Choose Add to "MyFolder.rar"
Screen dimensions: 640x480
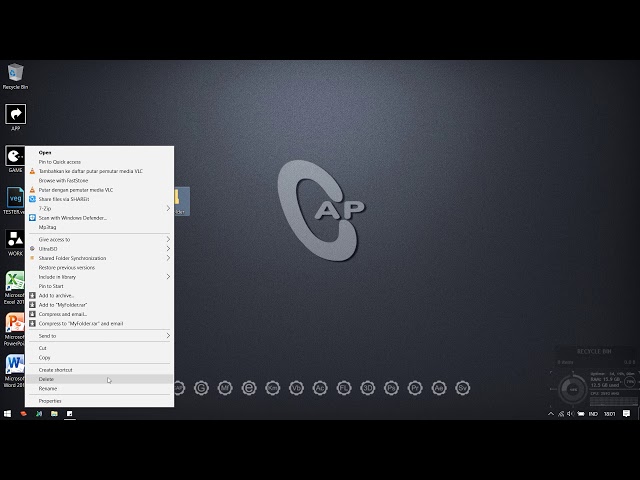[100, 305]
